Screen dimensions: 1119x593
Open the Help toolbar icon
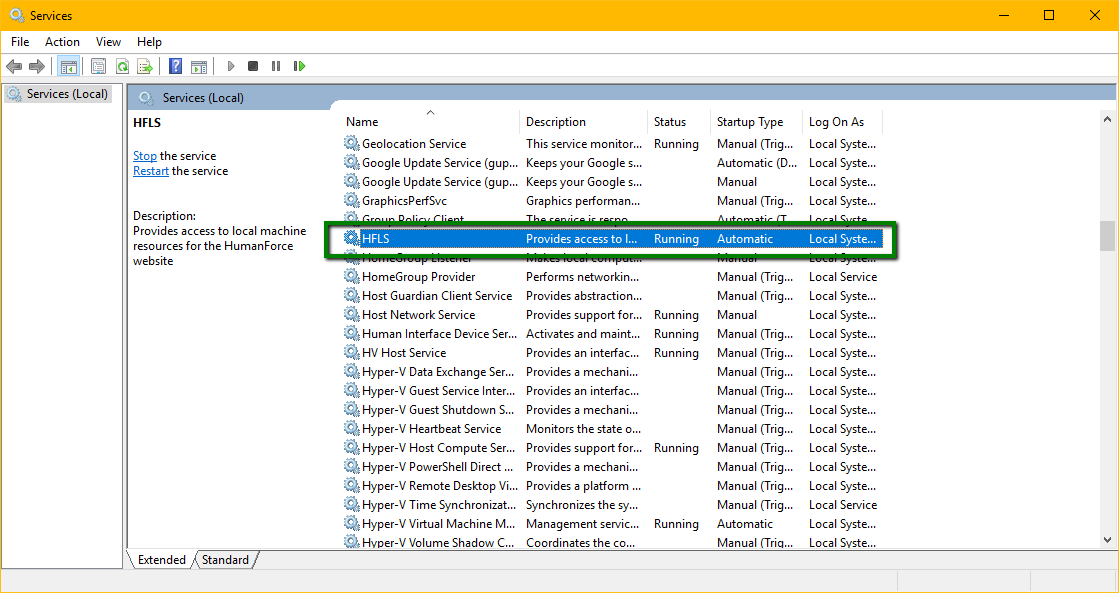[x=176, y=66]
